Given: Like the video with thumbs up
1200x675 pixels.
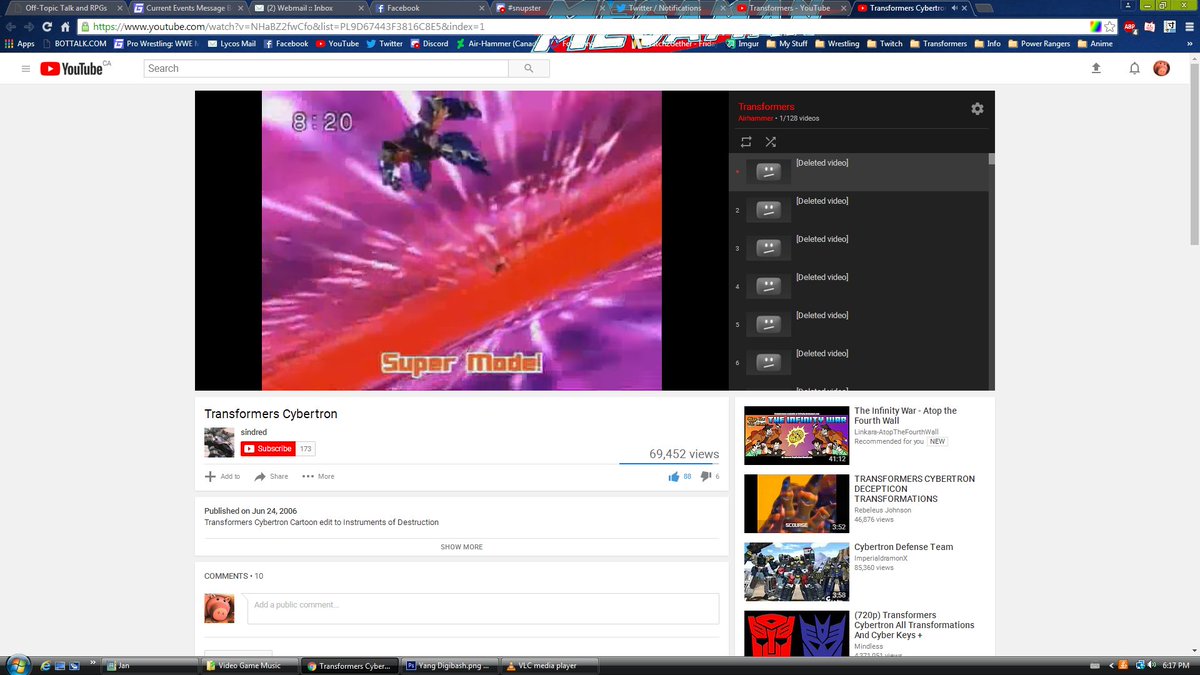Looking at the screenshot, I should pos(674,476).
